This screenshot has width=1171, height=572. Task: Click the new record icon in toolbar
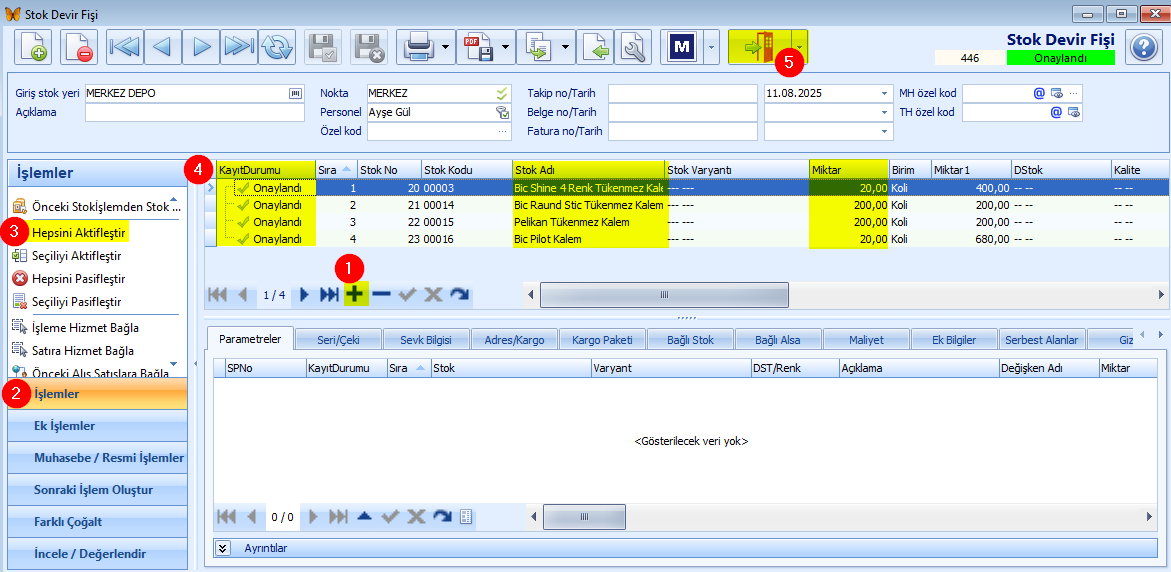click(33, 47)
